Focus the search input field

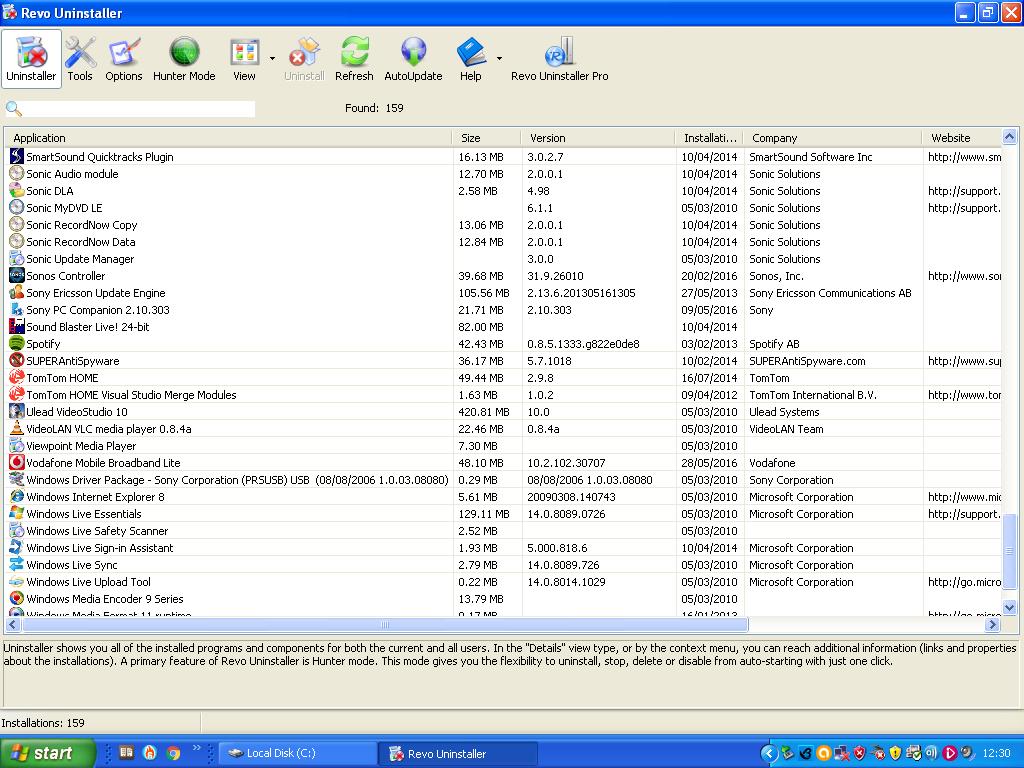point(139,108)
